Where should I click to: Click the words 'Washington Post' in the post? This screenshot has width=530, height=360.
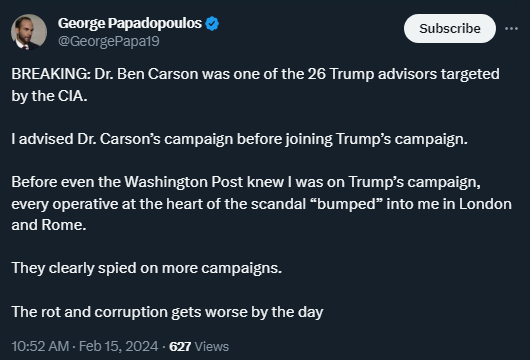tap(184, 182)
